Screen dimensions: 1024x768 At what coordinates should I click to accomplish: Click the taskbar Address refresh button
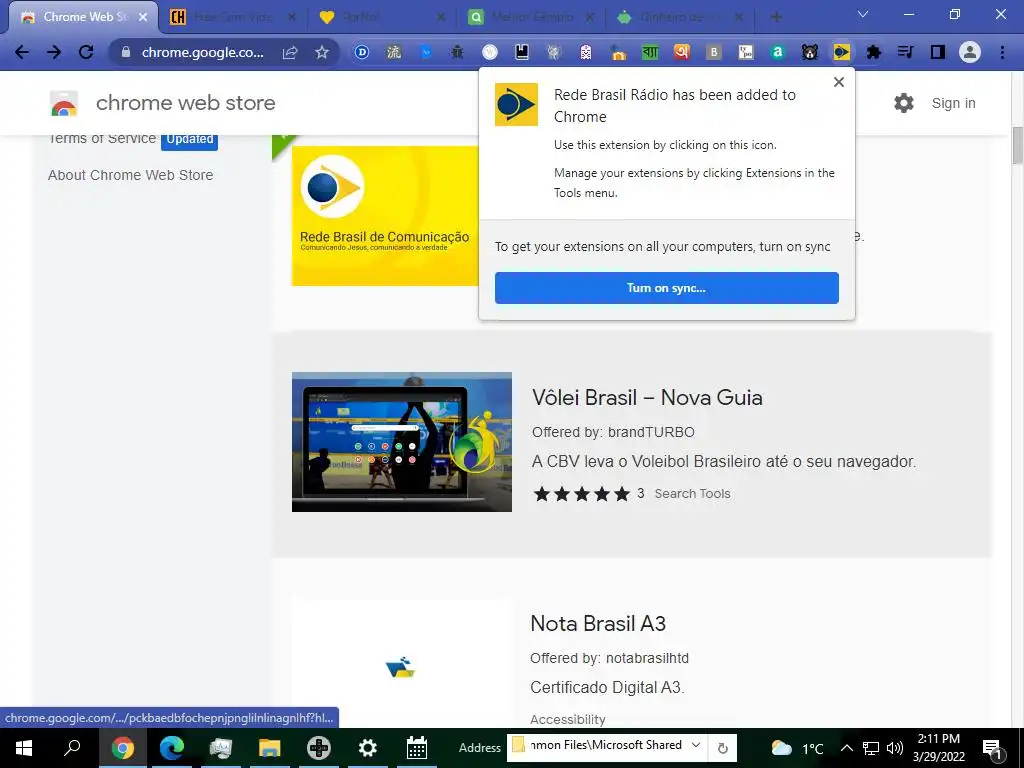[x=723, y=748]
